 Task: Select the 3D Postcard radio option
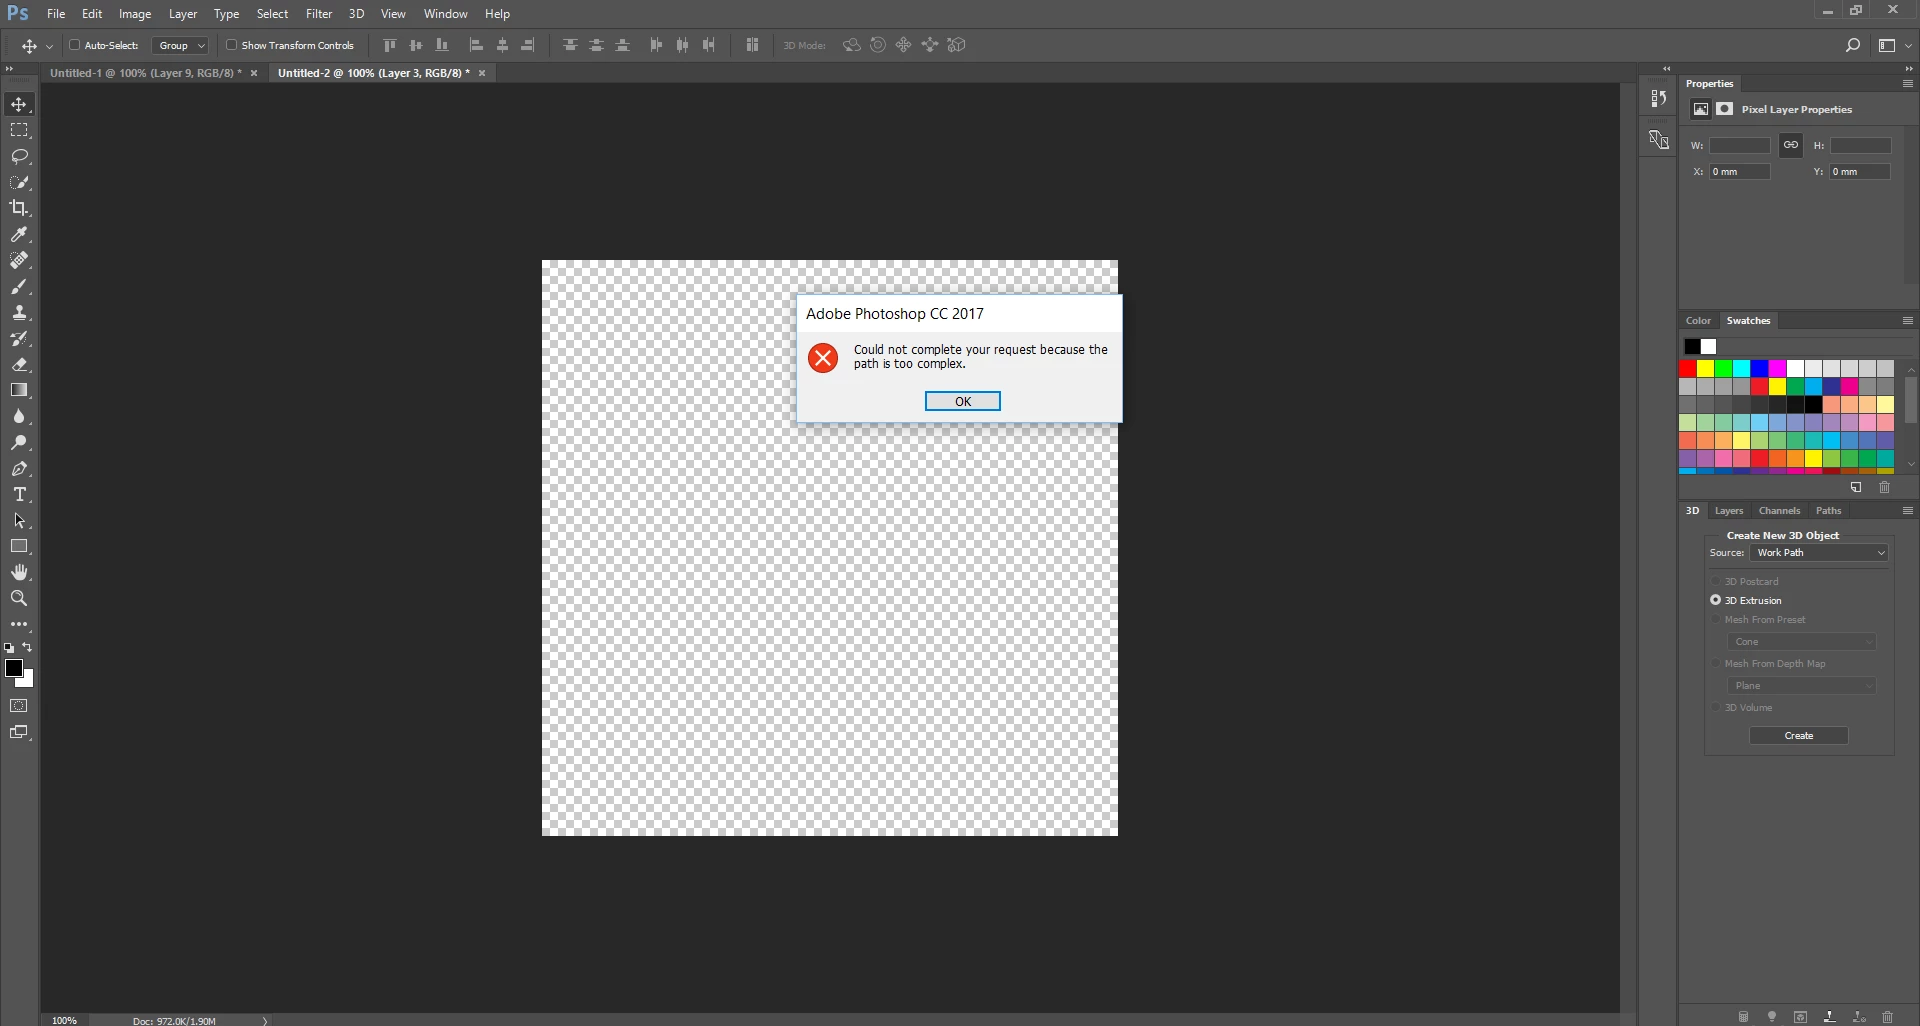click(1716, 581)
